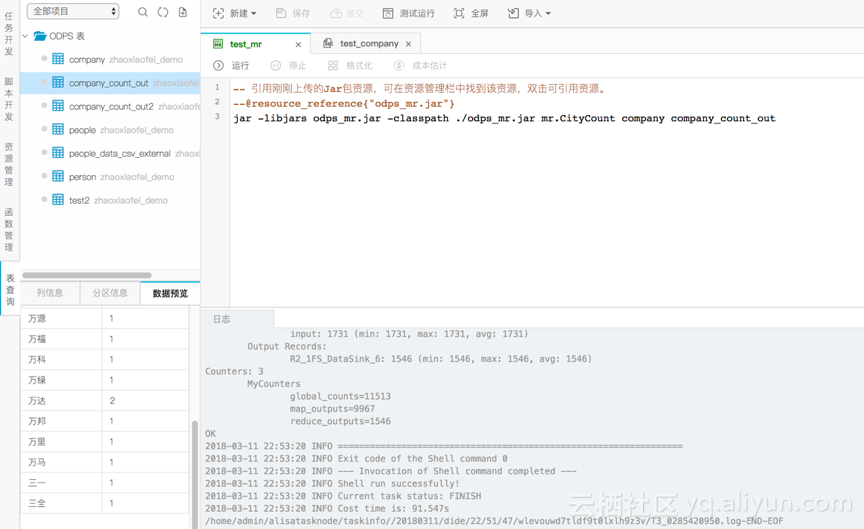
Task: Click table icon next to people_data_csv_external
Action: (x=58, y=153)
